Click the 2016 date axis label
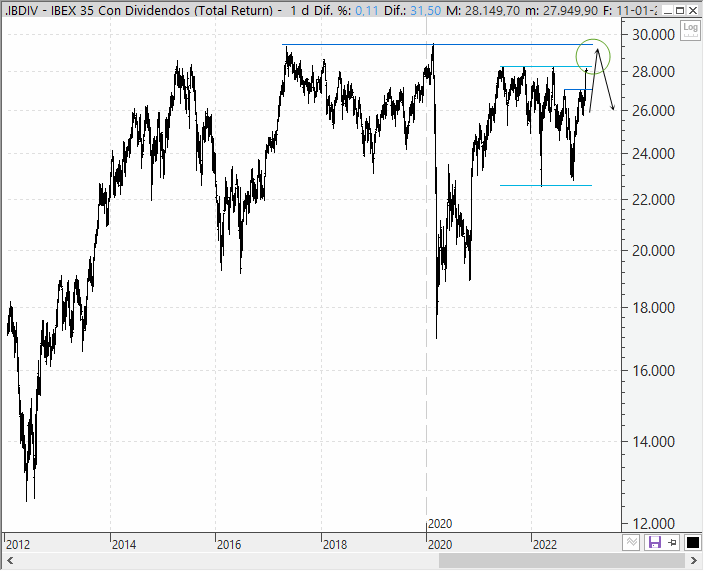 [229, 545]
